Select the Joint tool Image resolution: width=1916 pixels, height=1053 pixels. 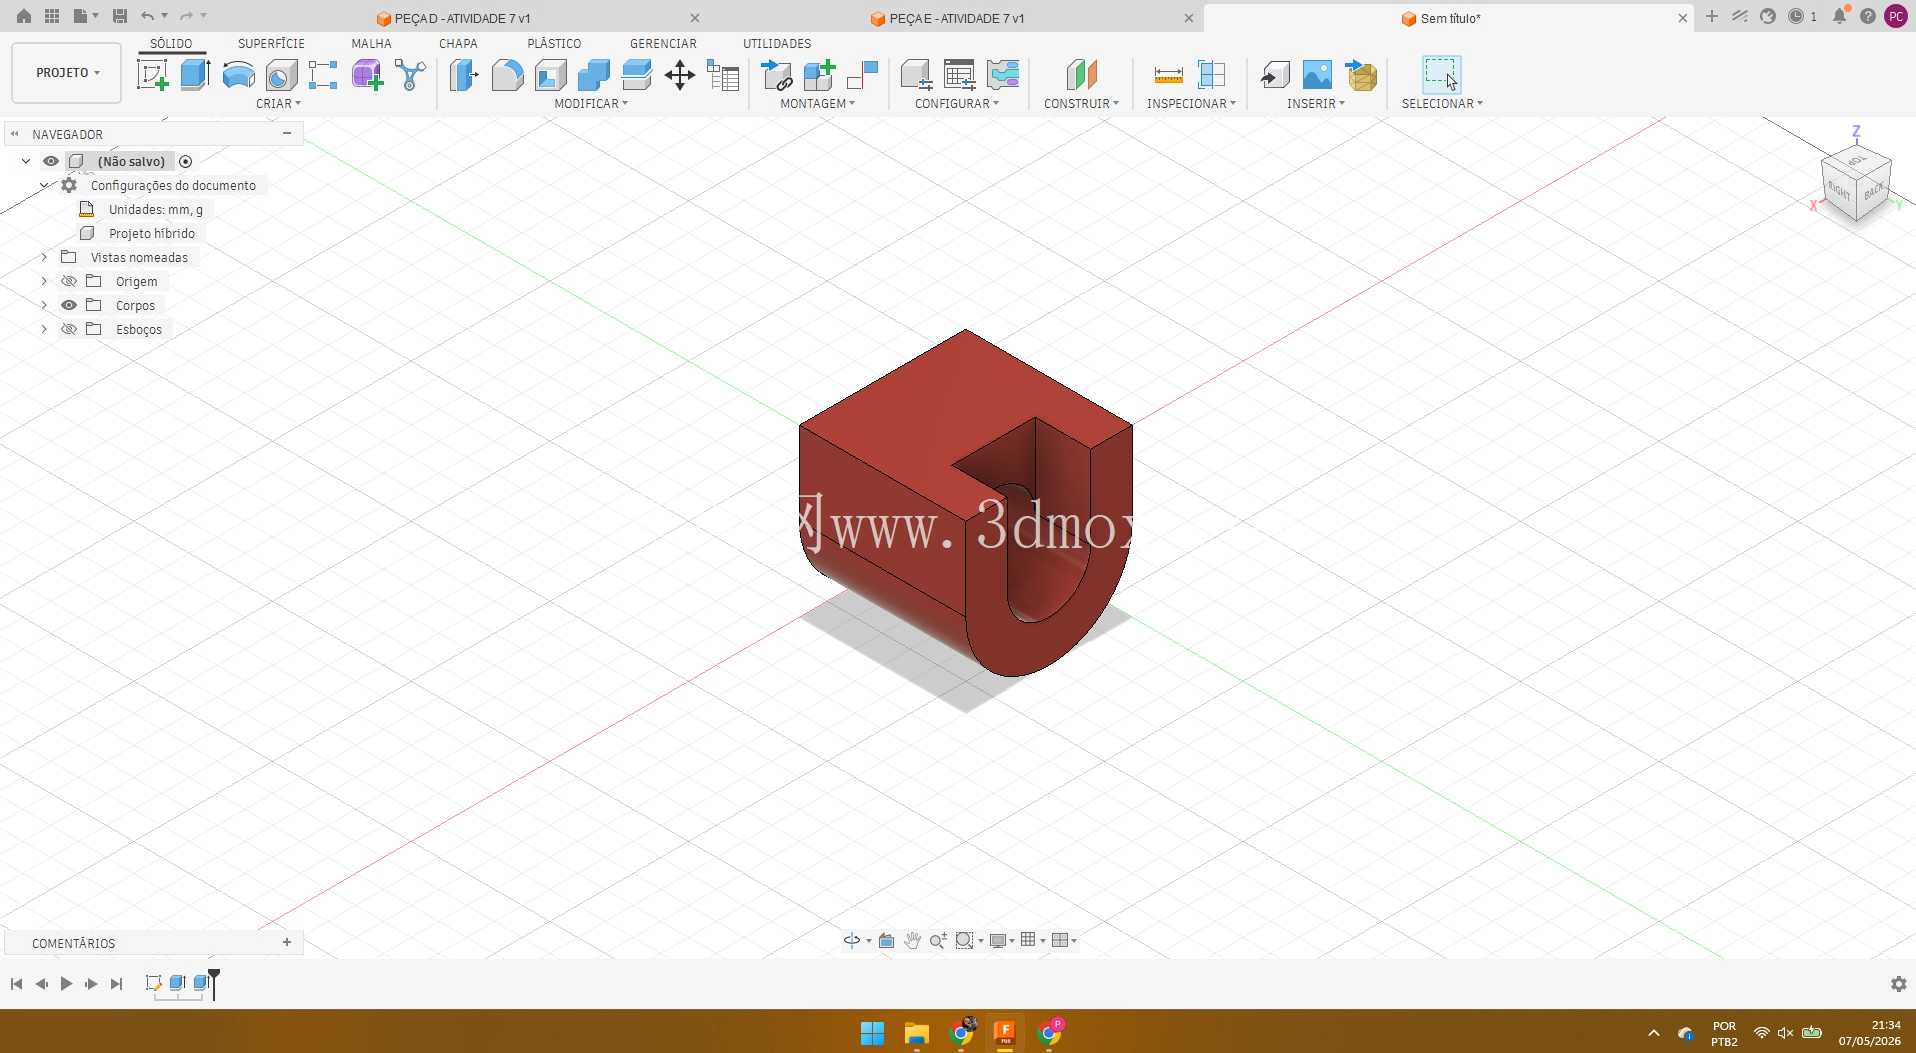coord(862,75)
